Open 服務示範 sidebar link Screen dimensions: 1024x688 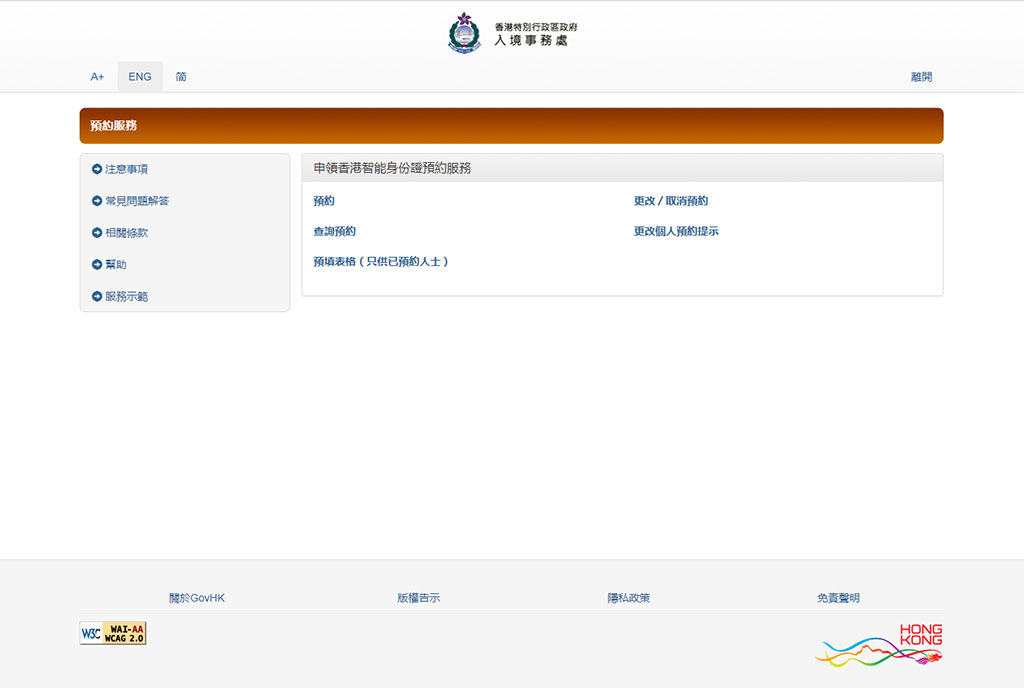[127, 296]
